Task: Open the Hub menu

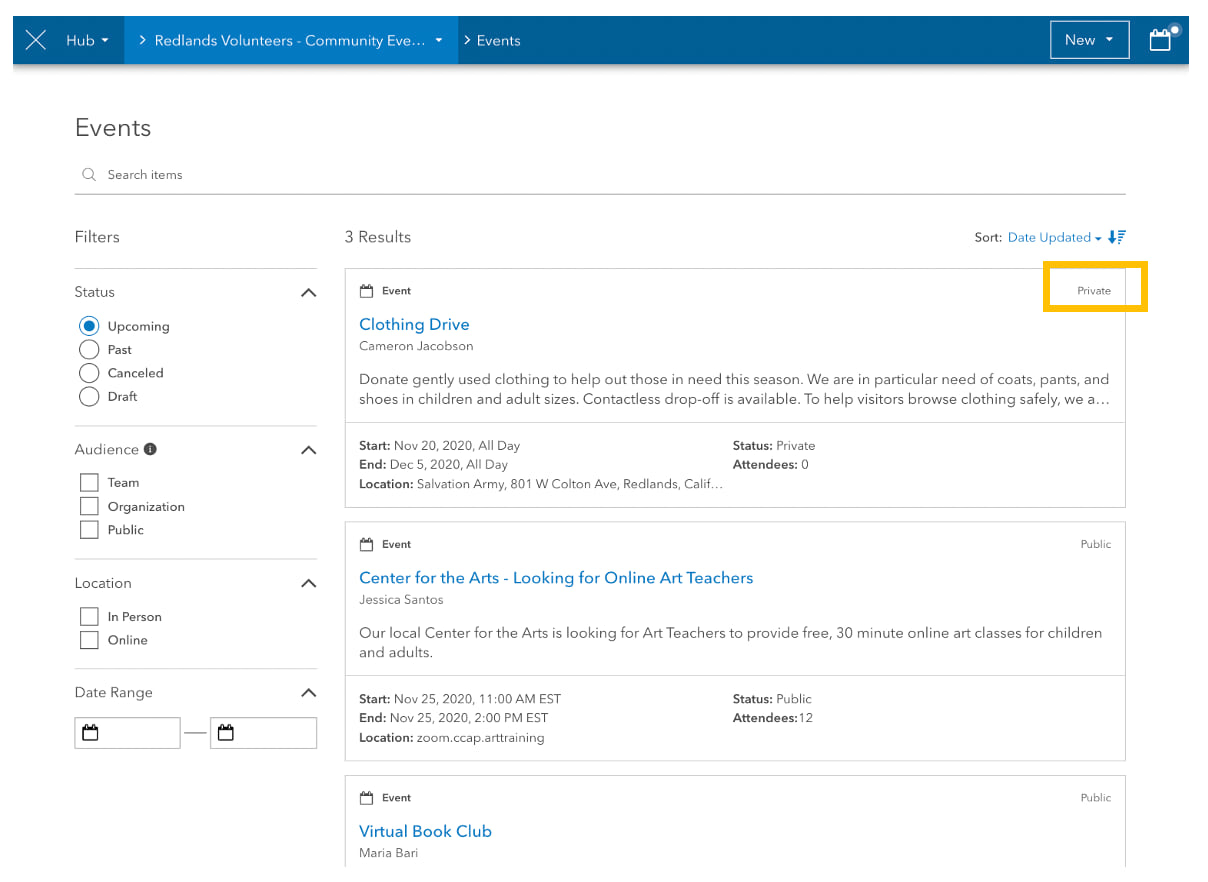Action: pos(87,41)
